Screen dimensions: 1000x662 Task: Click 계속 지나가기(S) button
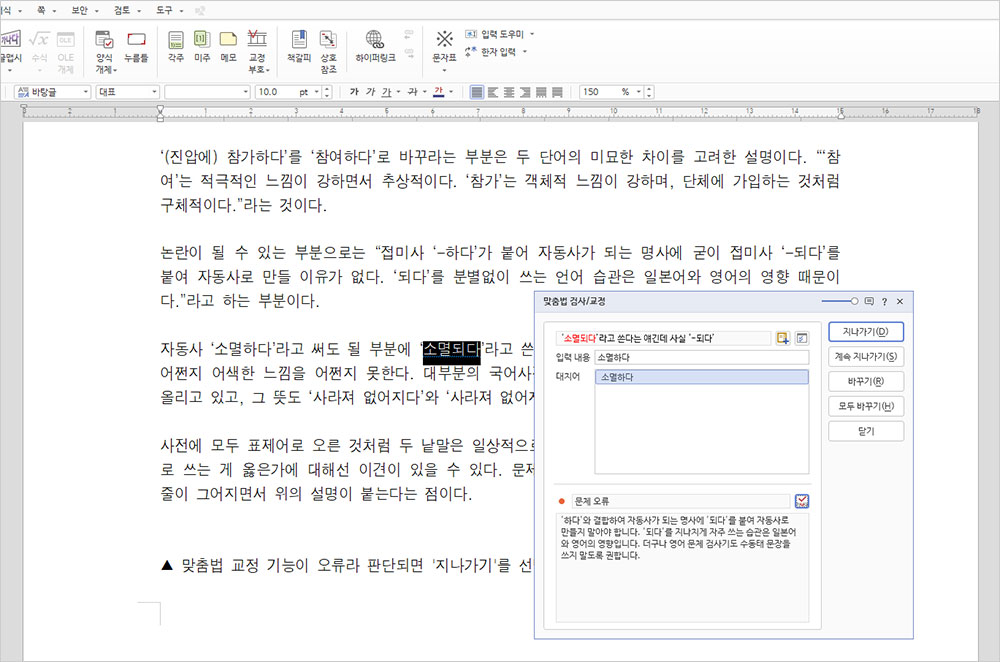click(866, 357)
